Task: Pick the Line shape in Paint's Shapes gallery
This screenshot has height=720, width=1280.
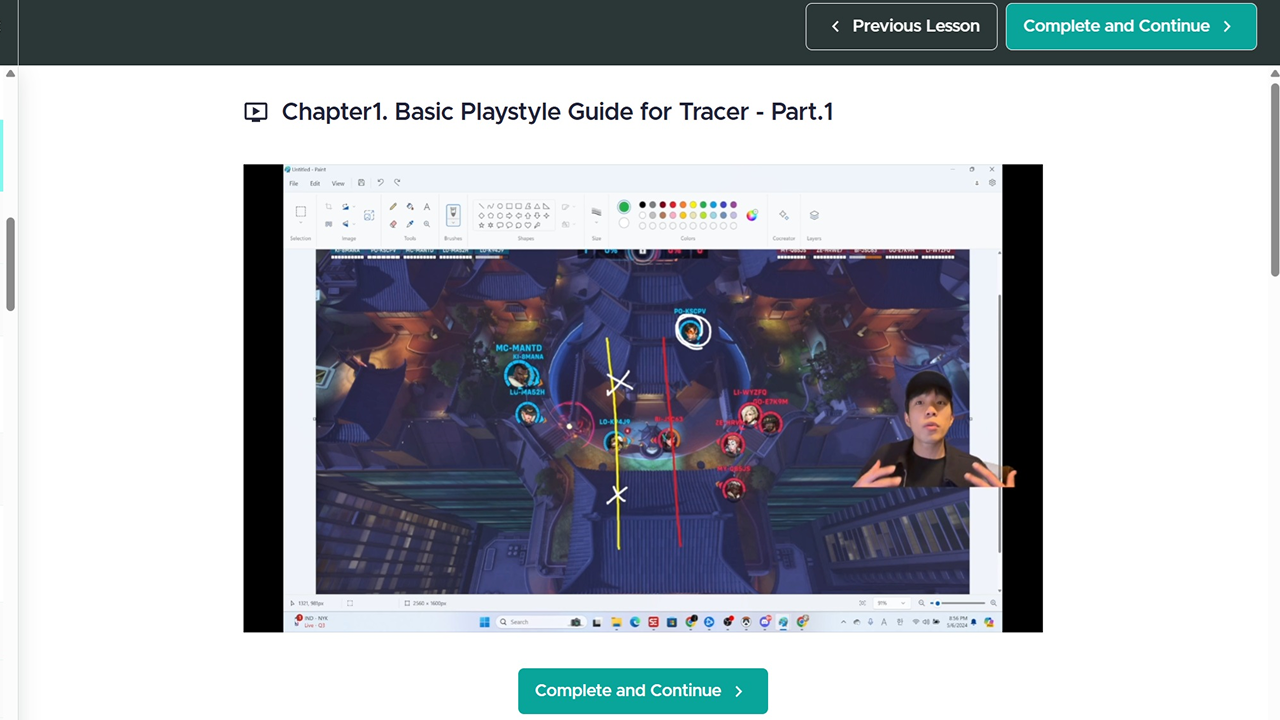Action: [x=482, y=206]
